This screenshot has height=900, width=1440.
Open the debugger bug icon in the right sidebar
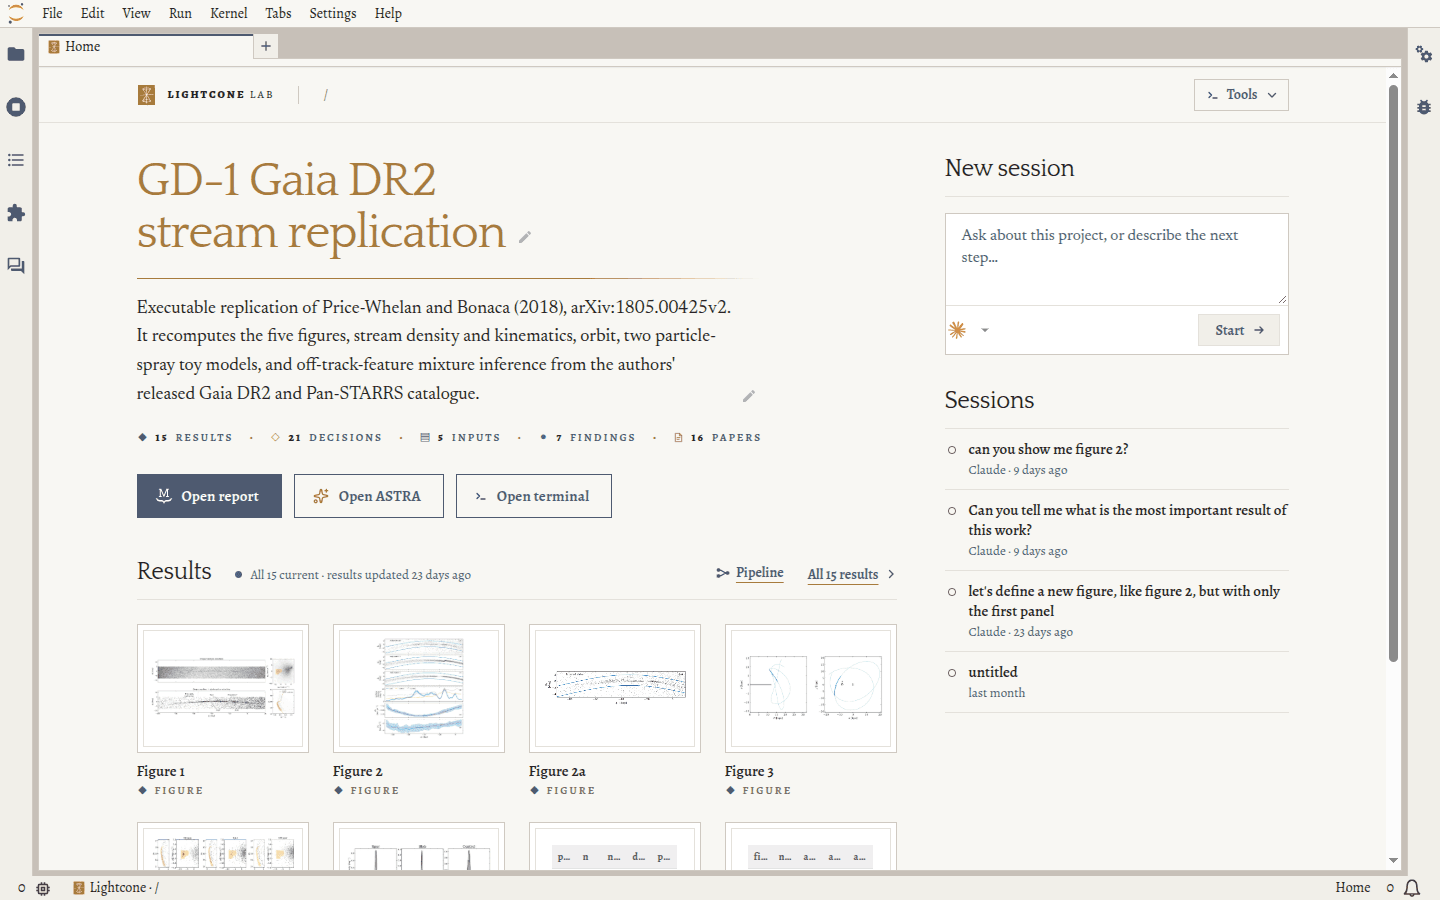click(x=1424, y=107)
